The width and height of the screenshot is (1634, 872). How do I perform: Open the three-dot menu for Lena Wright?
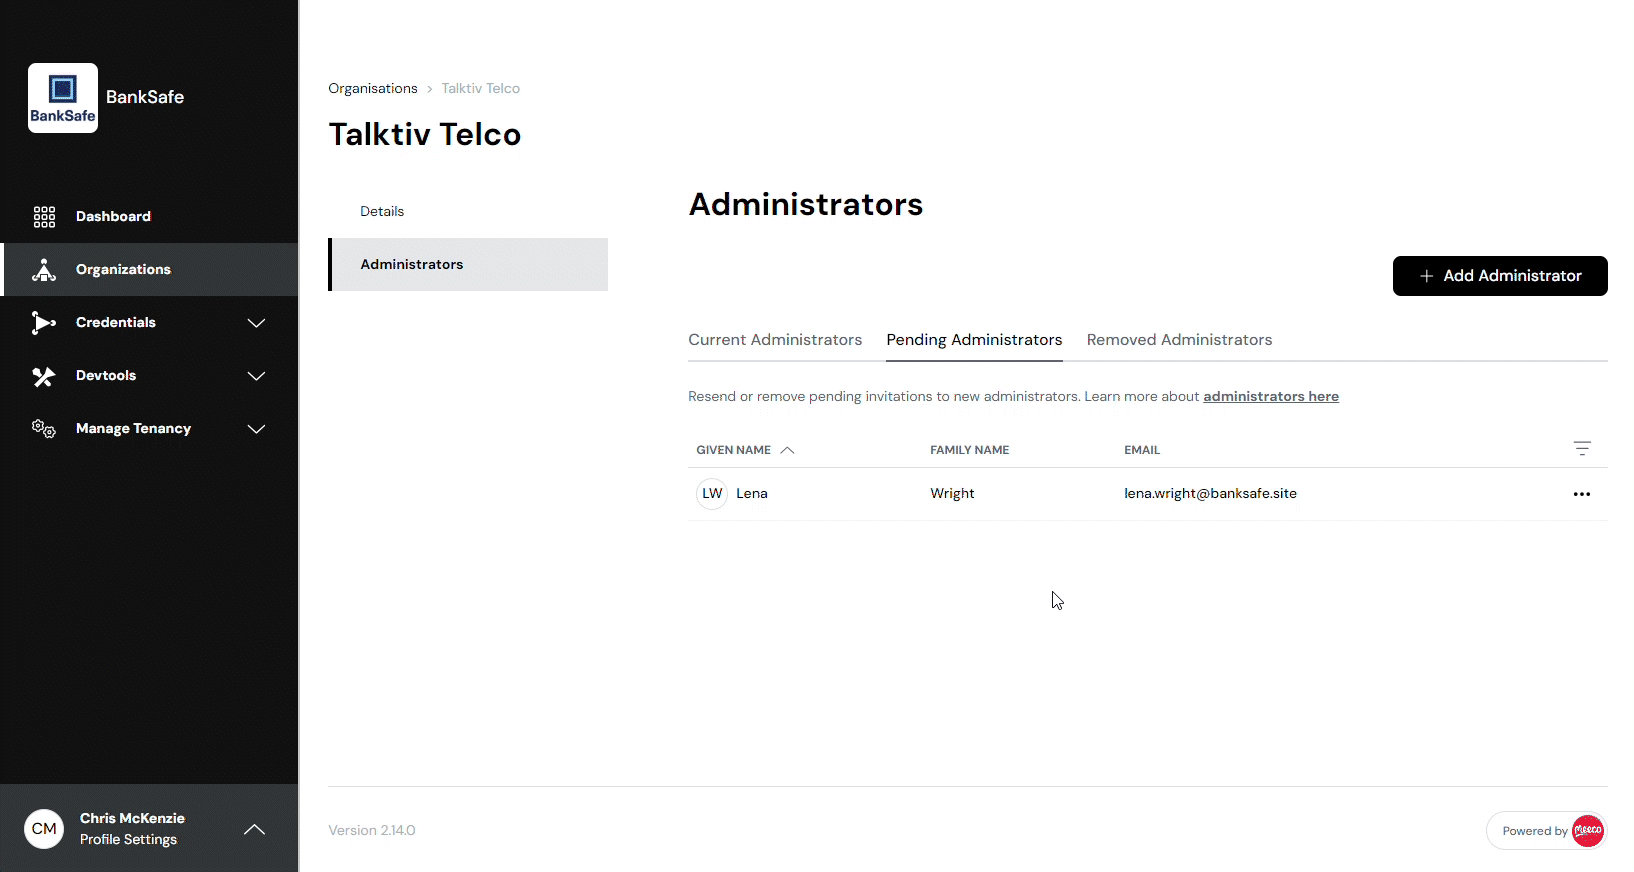[x=1582, y=494]
